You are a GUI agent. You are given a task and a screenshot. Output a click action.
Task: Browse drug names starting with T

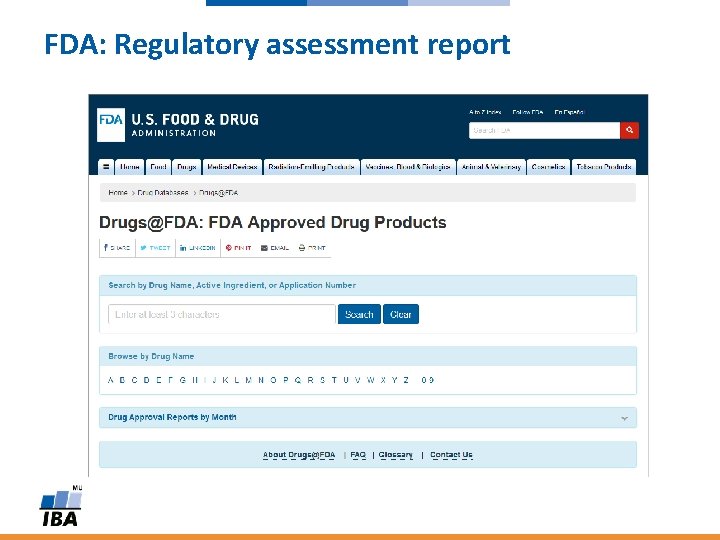coord(334,380)
